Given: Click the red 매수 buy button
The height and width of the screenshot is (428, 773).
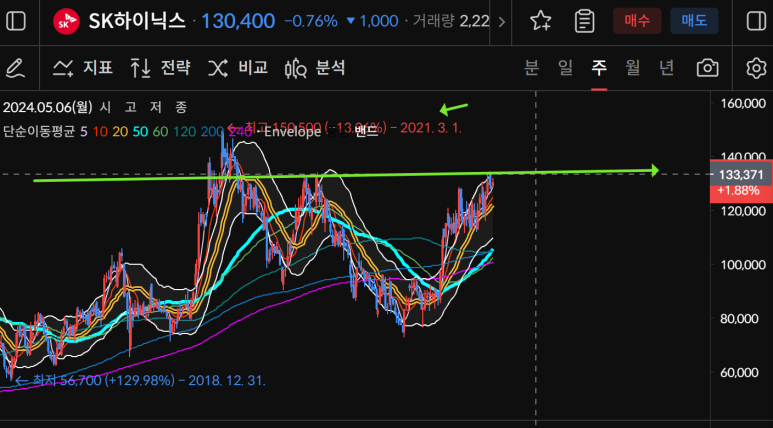Looking at the screenshot, I should tap(637, 21).
